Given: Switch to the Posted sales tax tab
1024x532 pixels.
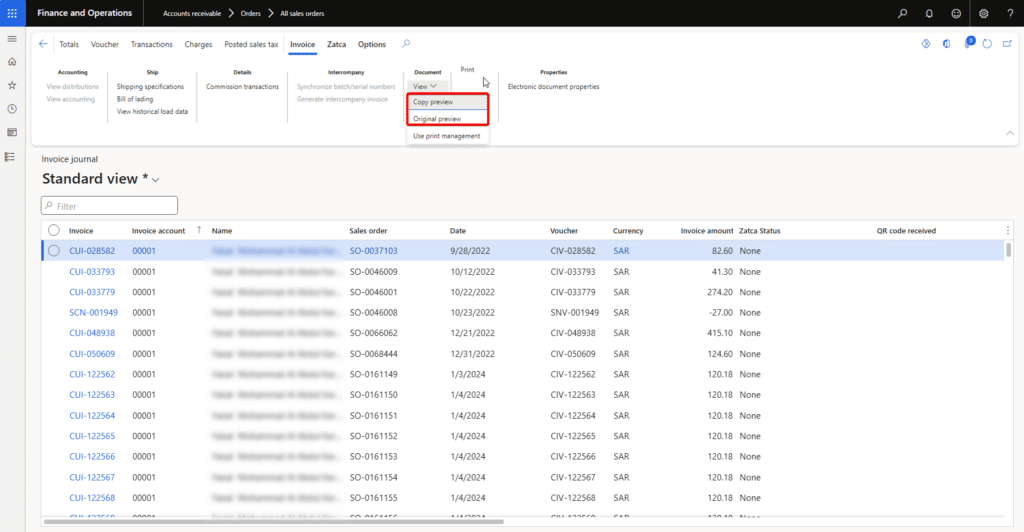Looking at the screenshot, I should pos(251,44).
